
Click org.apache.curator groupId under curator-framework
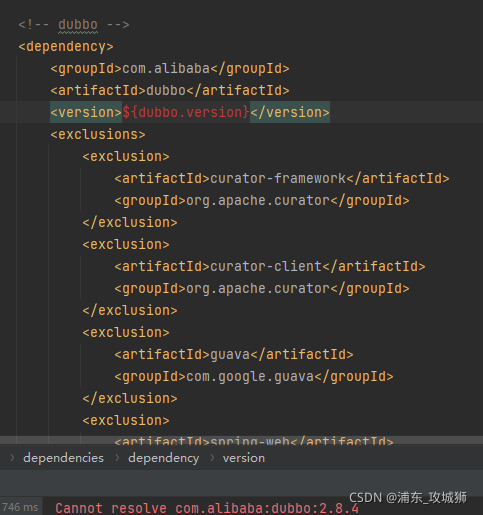[x=262, y=201]
